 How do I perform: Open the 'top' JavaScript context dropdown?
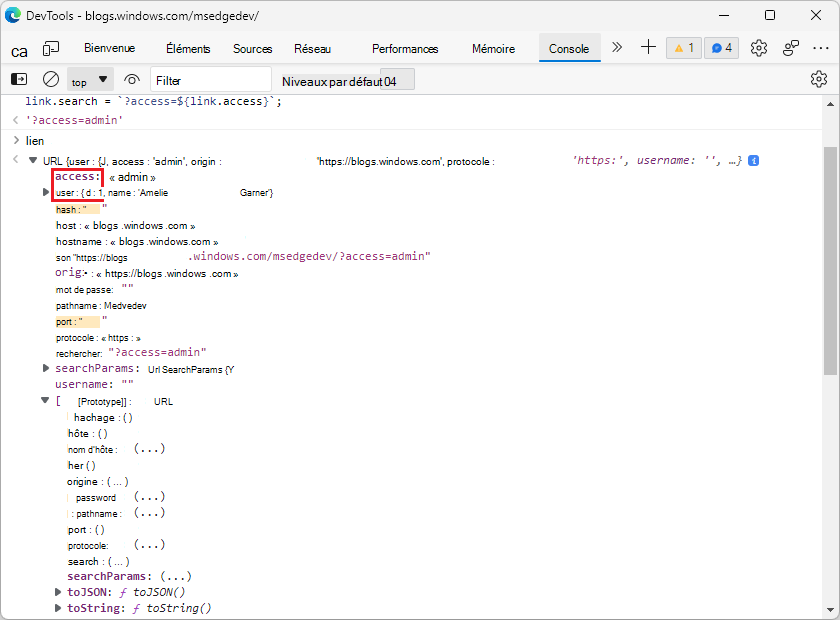coord(90,80)
